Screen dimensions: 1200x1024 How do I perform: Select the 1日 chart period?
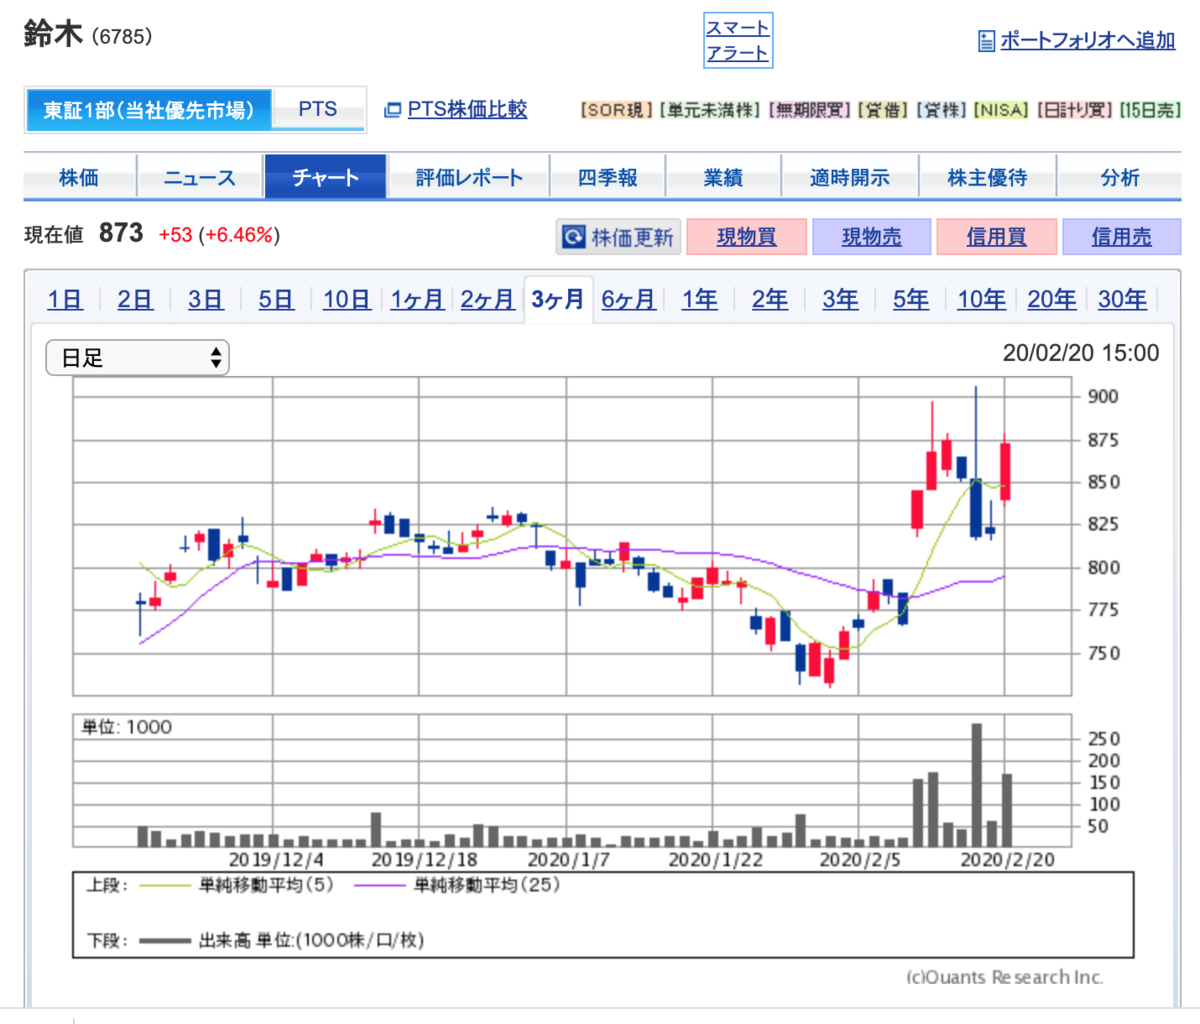pos(65,299)
